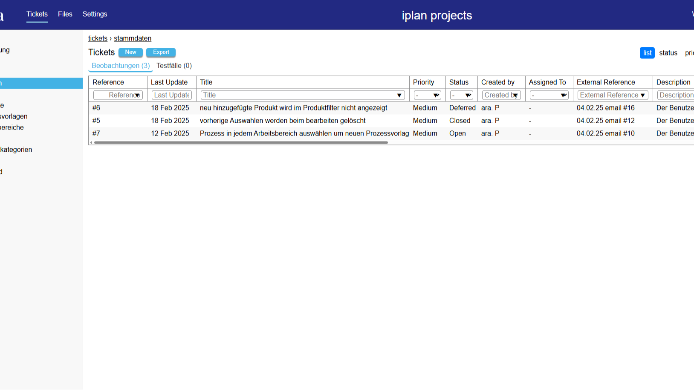
Task: Click the #7 reference cell
Action: pyautogui.click(x=96, y=134)
